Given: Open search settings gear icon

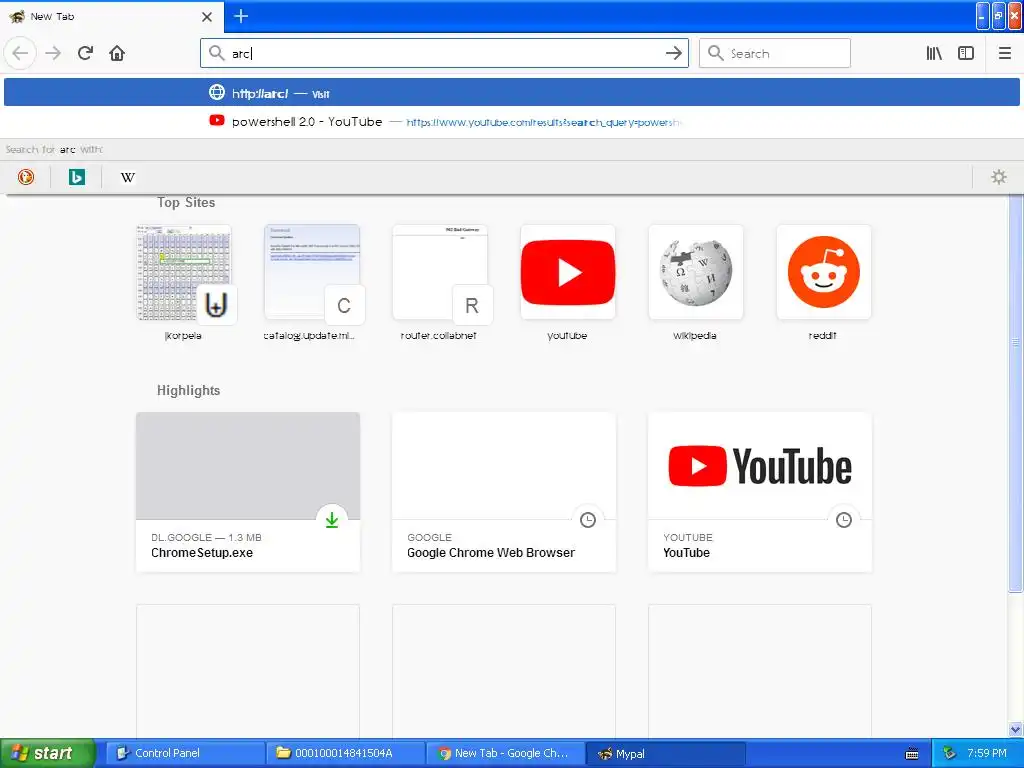Looking at the screenshot, I should 999,177.
